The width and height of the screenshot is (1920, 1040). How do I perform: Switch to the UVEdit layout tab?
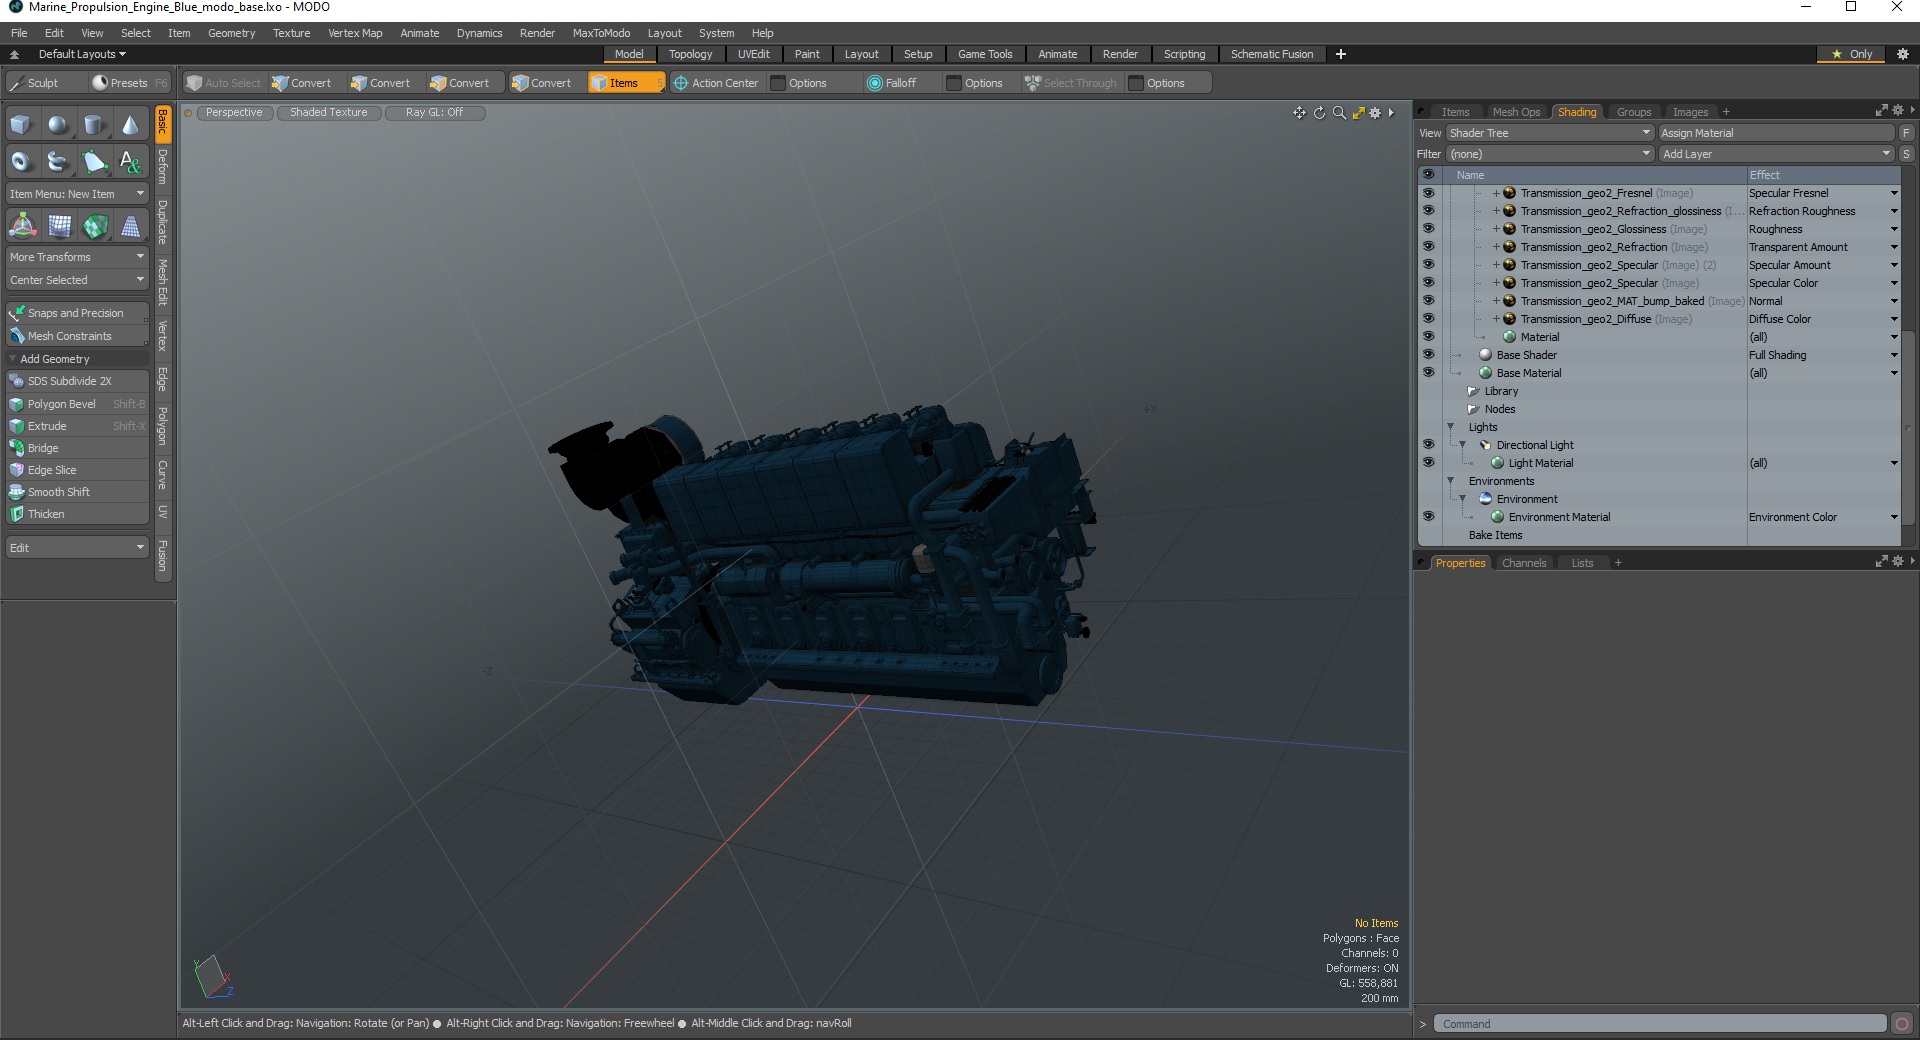[753, 54]
